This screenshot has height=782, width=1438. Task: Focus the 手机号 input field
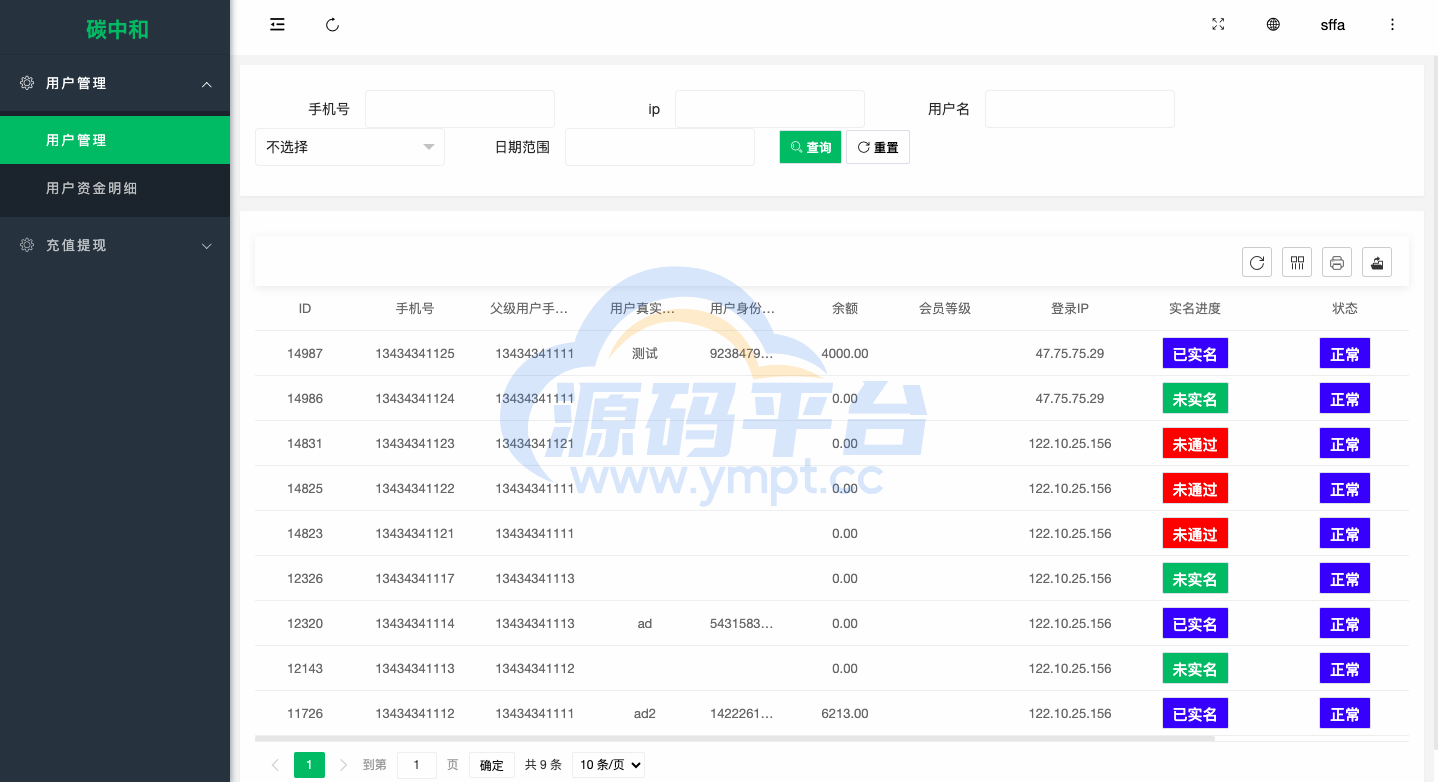pos(460,109)
